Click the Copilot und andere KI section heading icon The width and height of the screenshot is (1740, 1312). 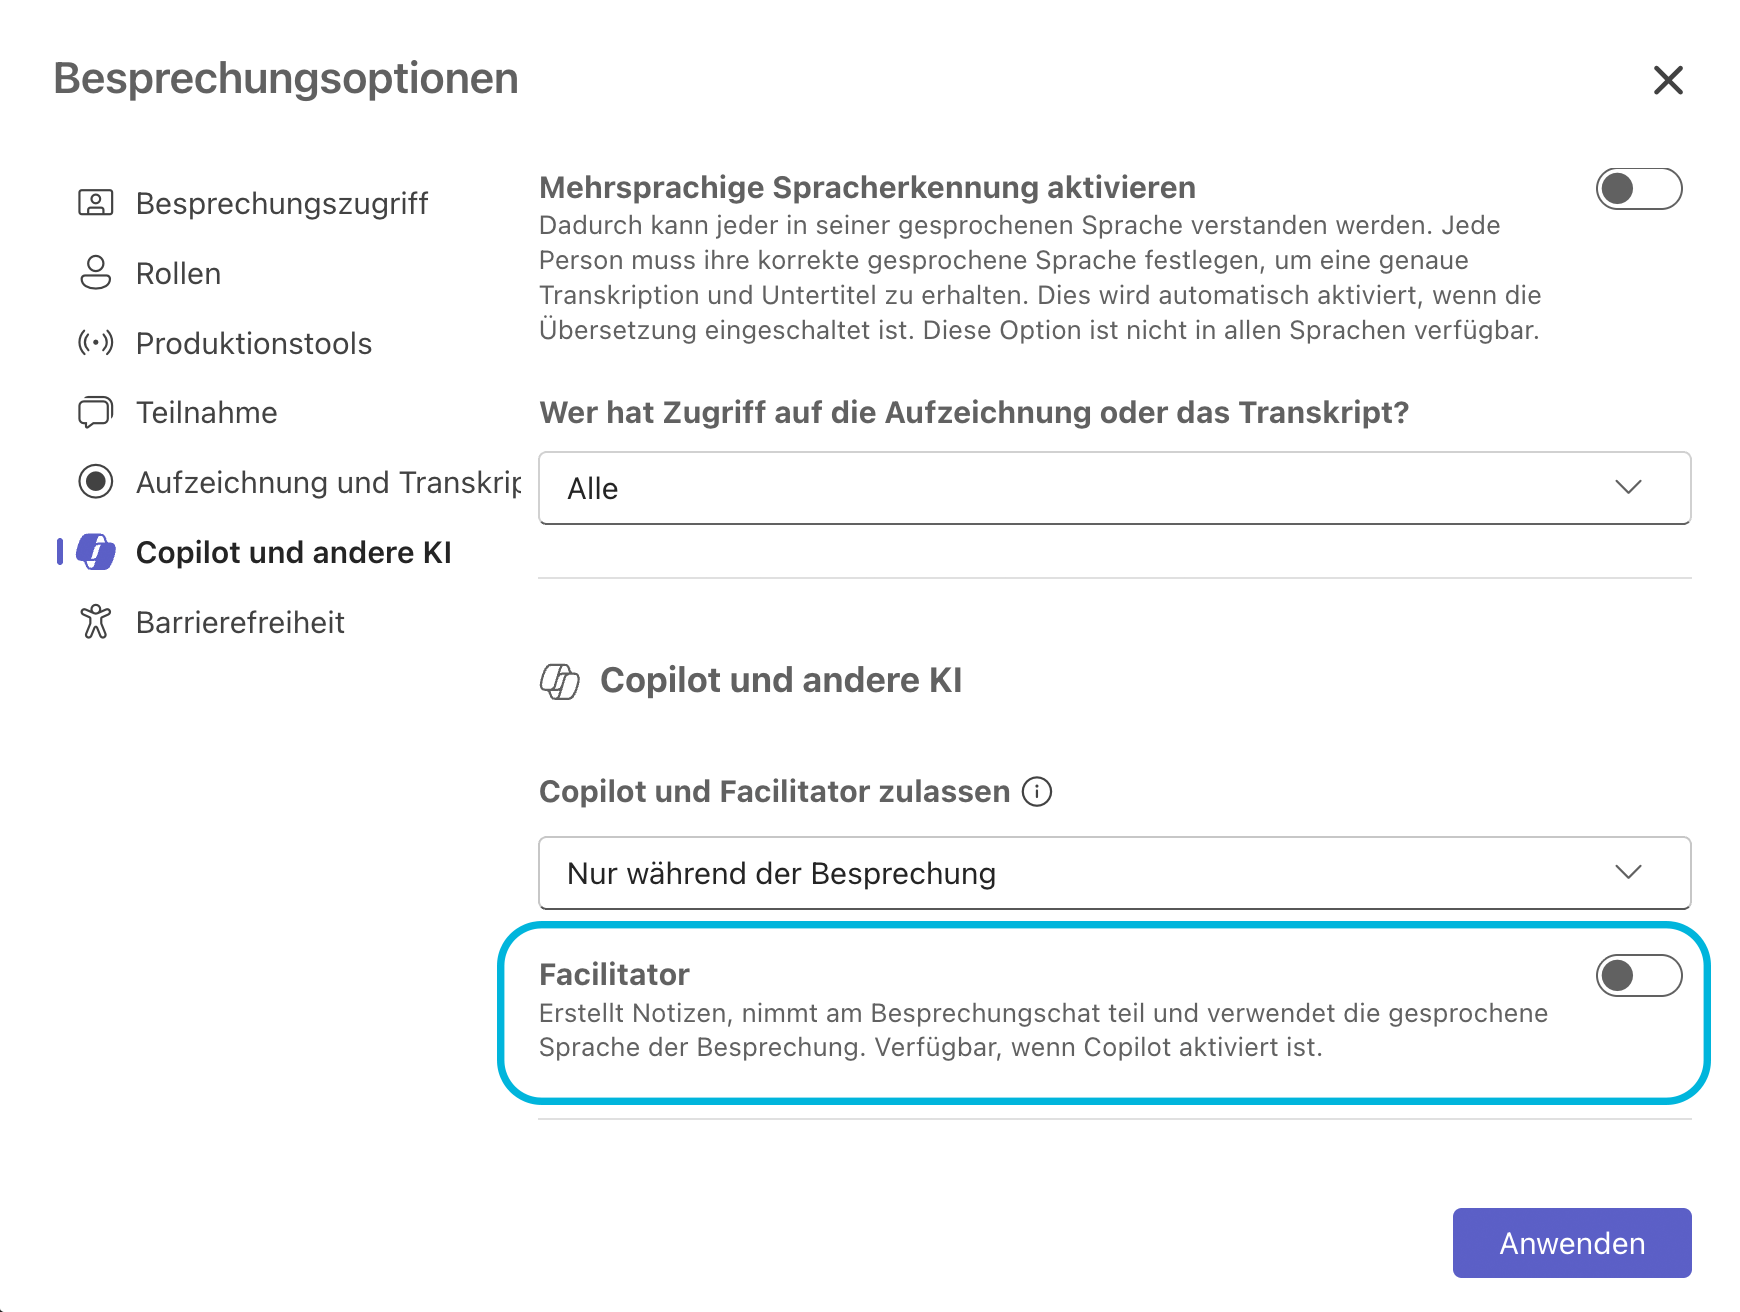[x=560, y=681]
